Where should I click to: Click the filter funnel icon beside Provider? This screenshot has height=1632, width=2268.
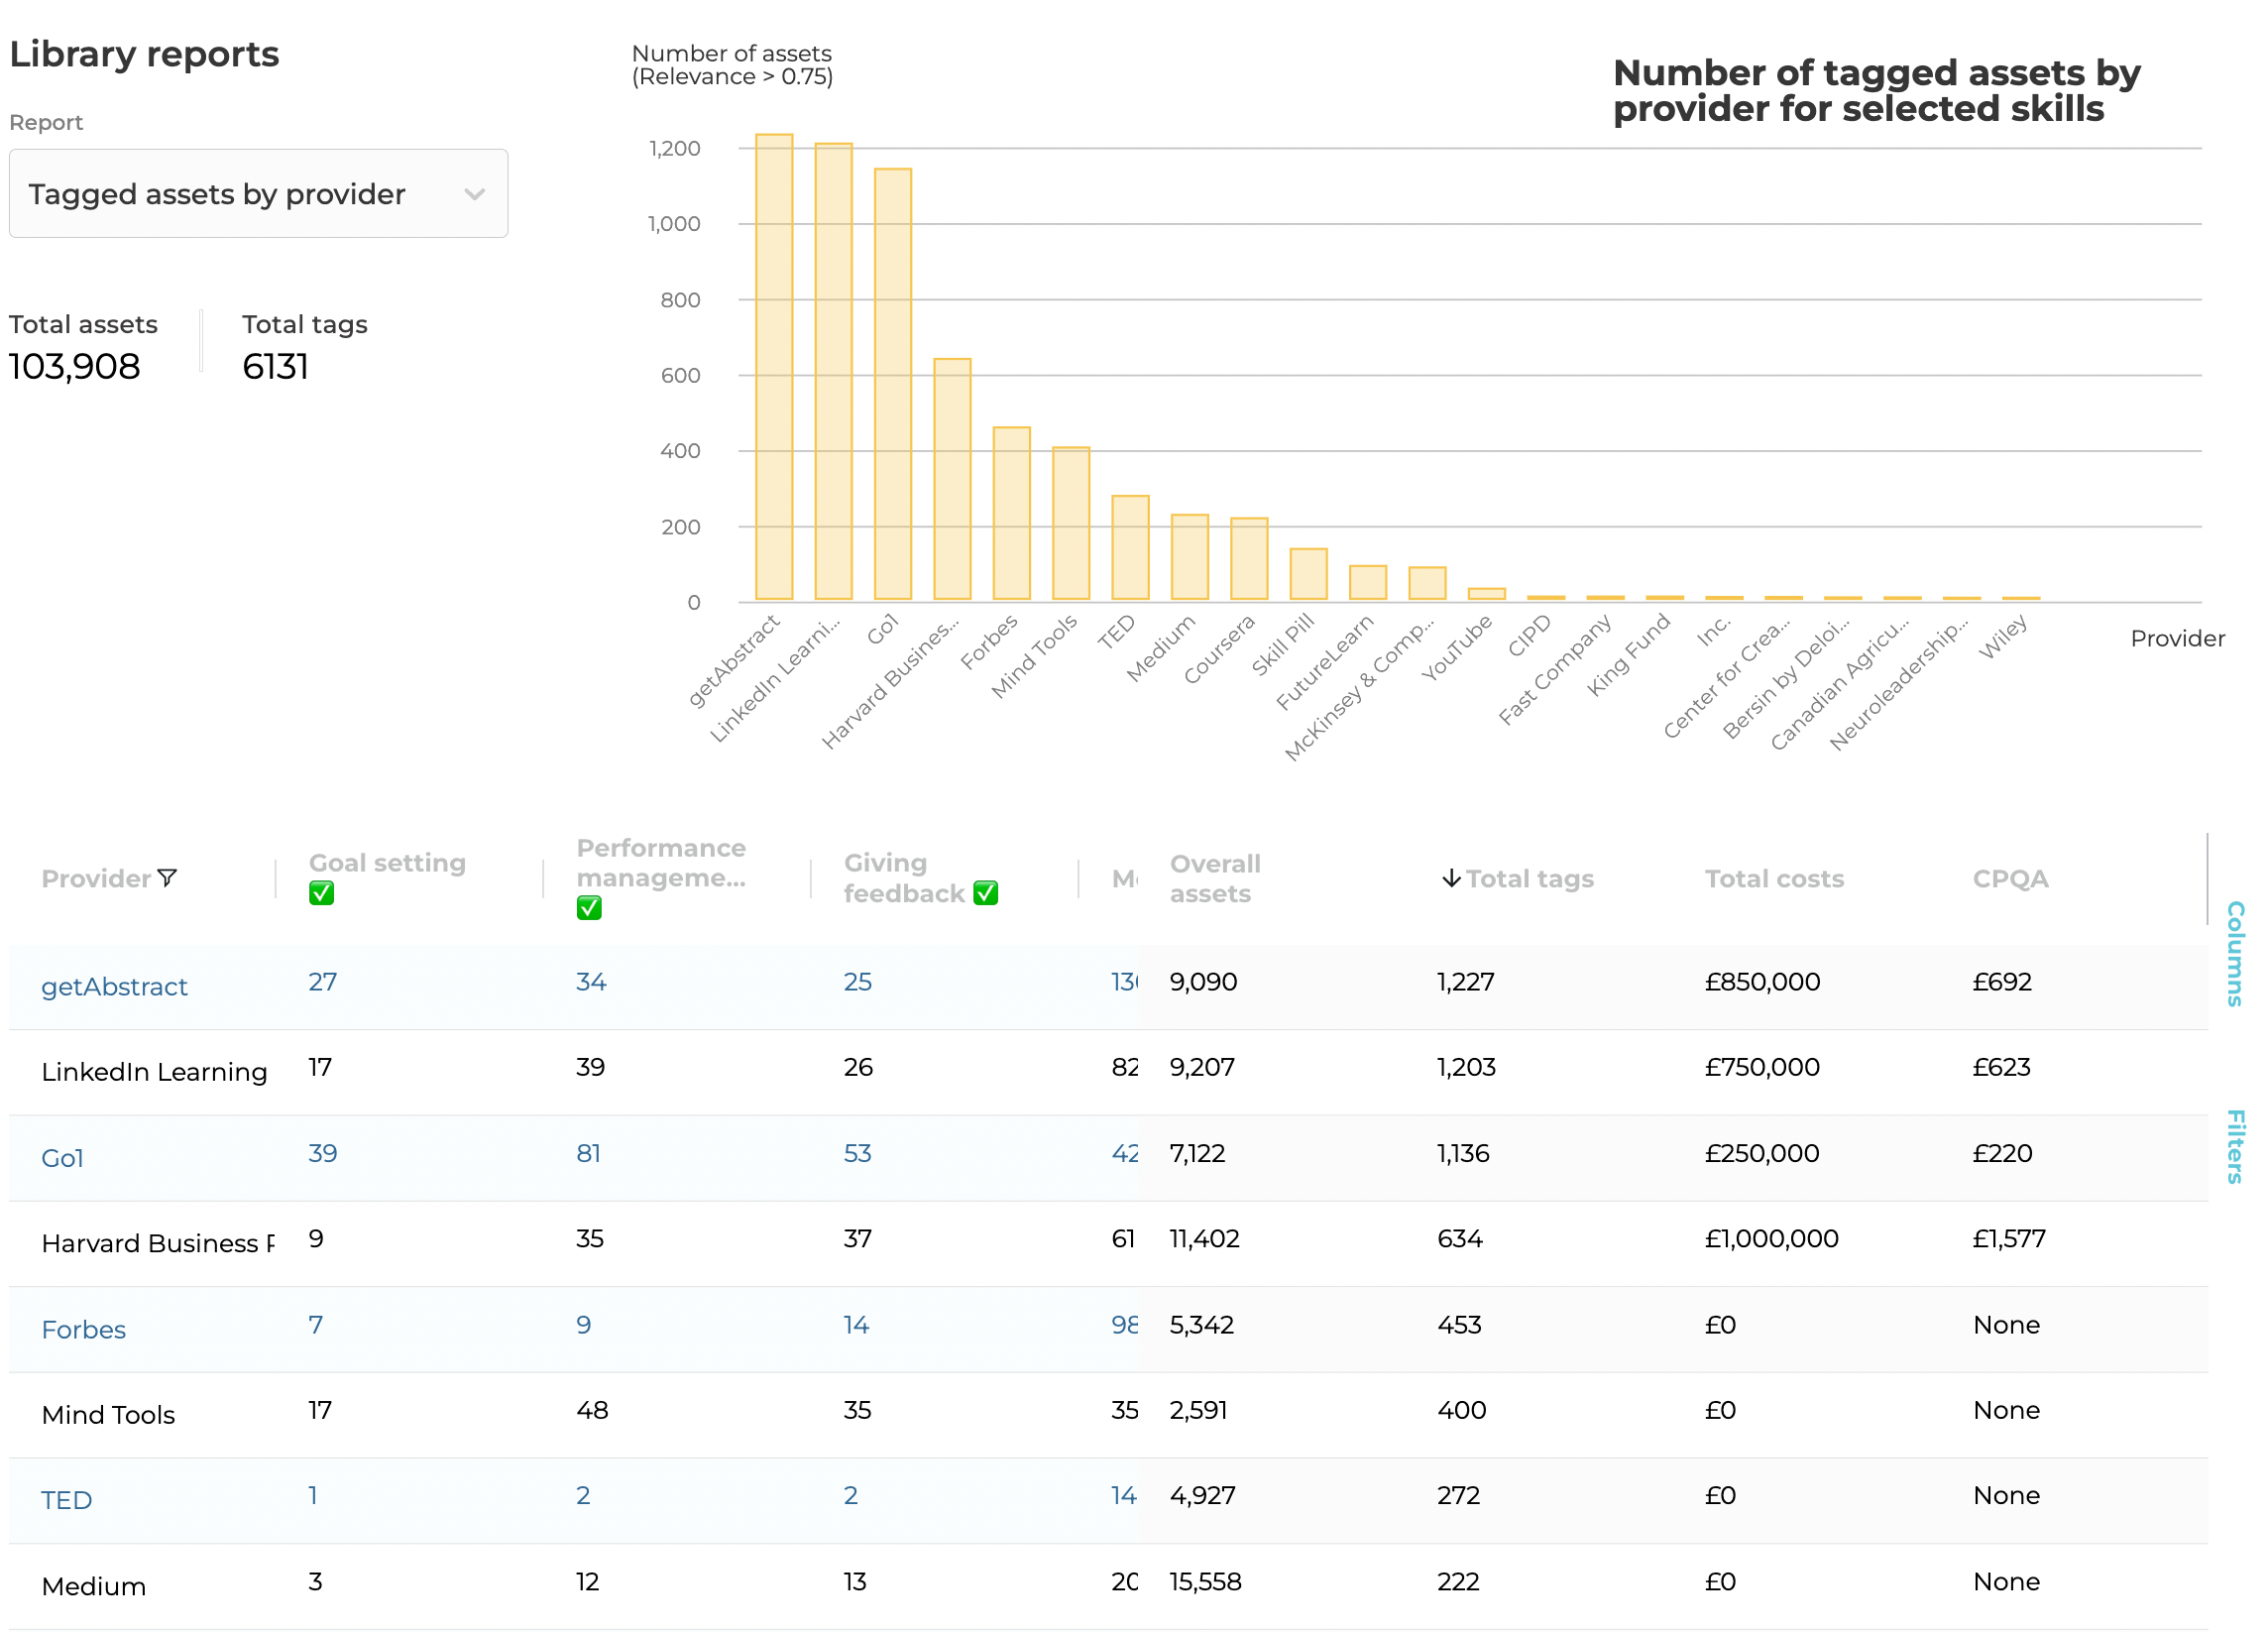(168, 878)
